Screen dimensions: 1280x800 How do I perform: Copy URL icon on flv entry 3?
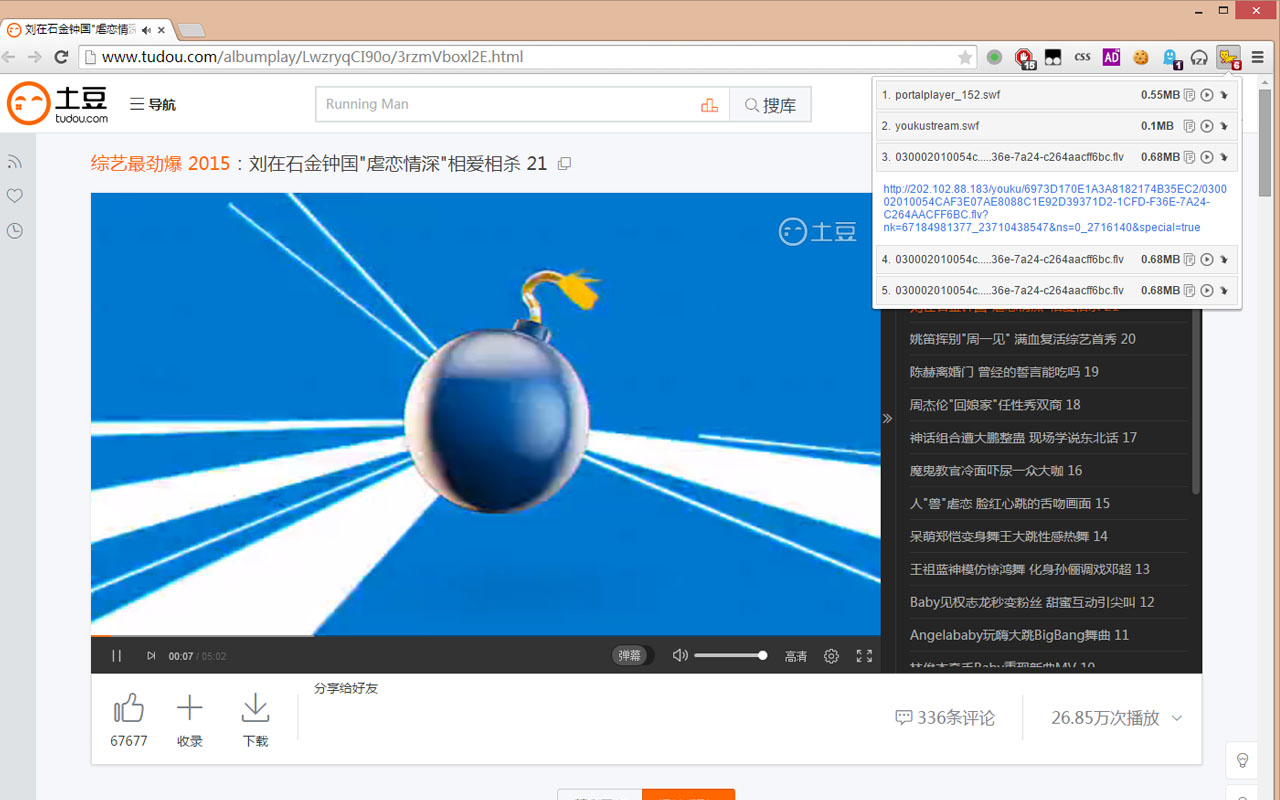pos(1189,157)
